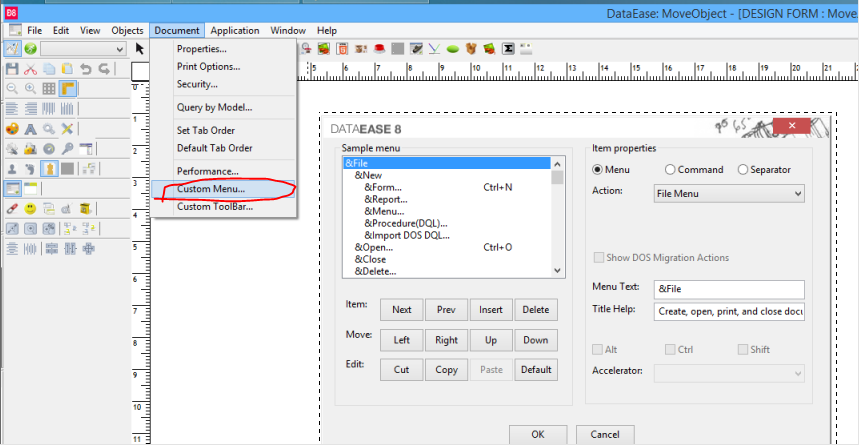Open the Objects menu
The width and height of the screenshot is (859, 446).
127,31
